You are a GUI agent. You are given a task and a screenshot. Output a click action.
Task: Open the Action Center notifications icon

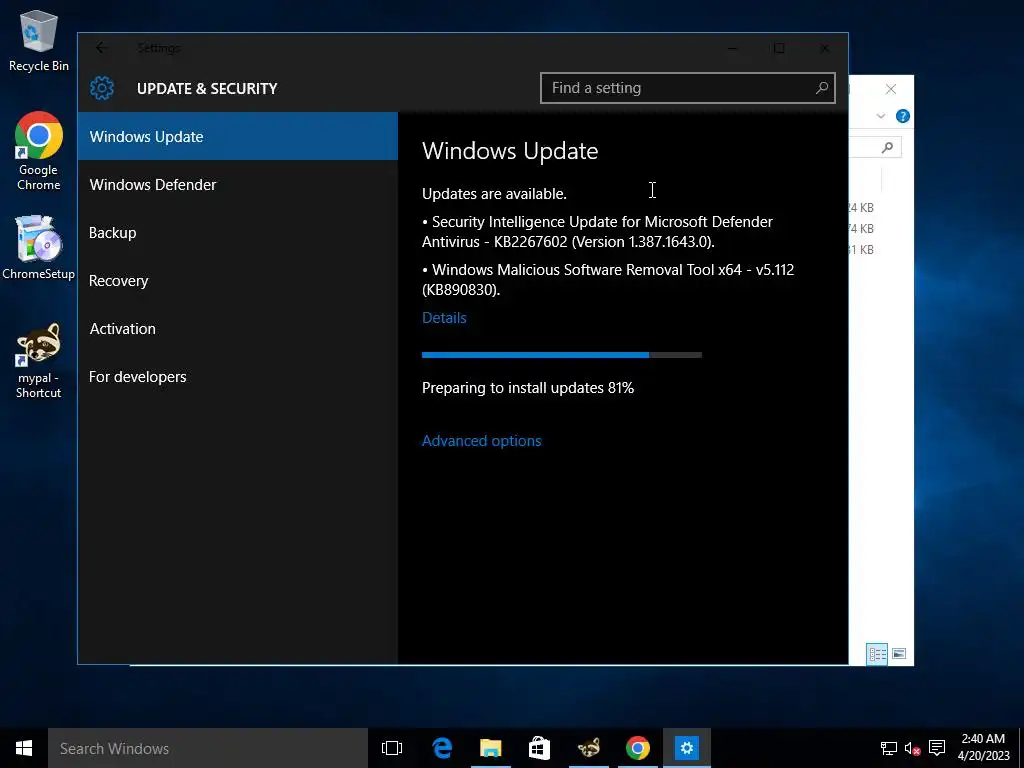(937, 748)
